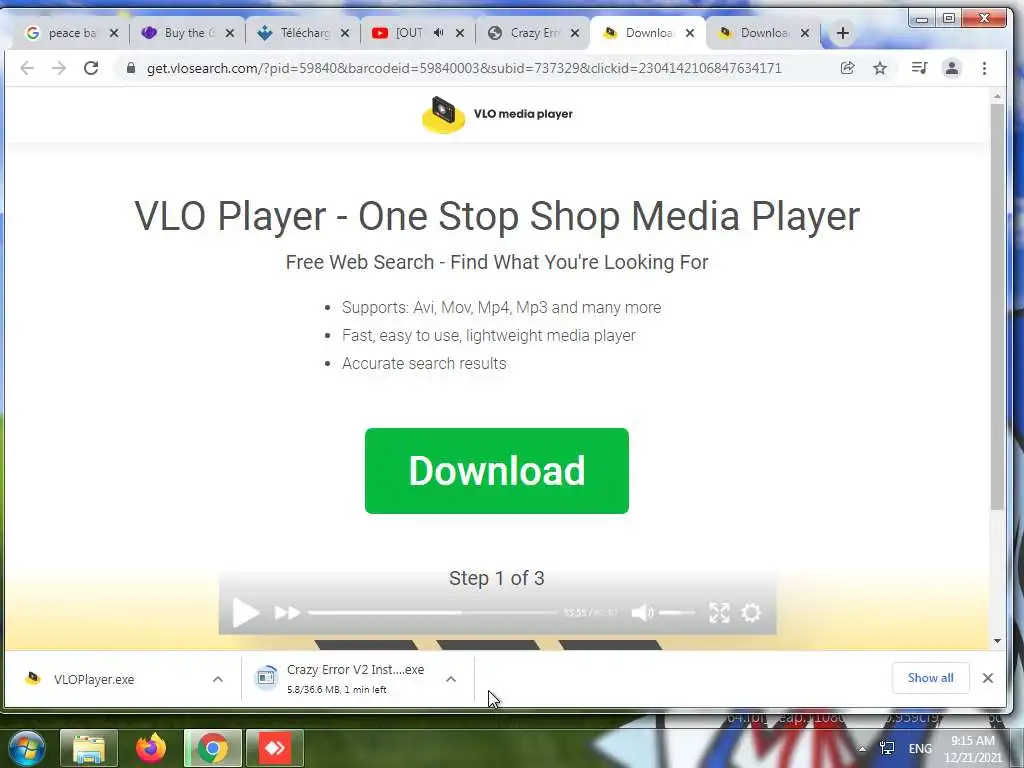The height and width of the screenshot is (768, 1024).
Task: Close the 'Crazy Err' tab
Action: click(575, 33)
